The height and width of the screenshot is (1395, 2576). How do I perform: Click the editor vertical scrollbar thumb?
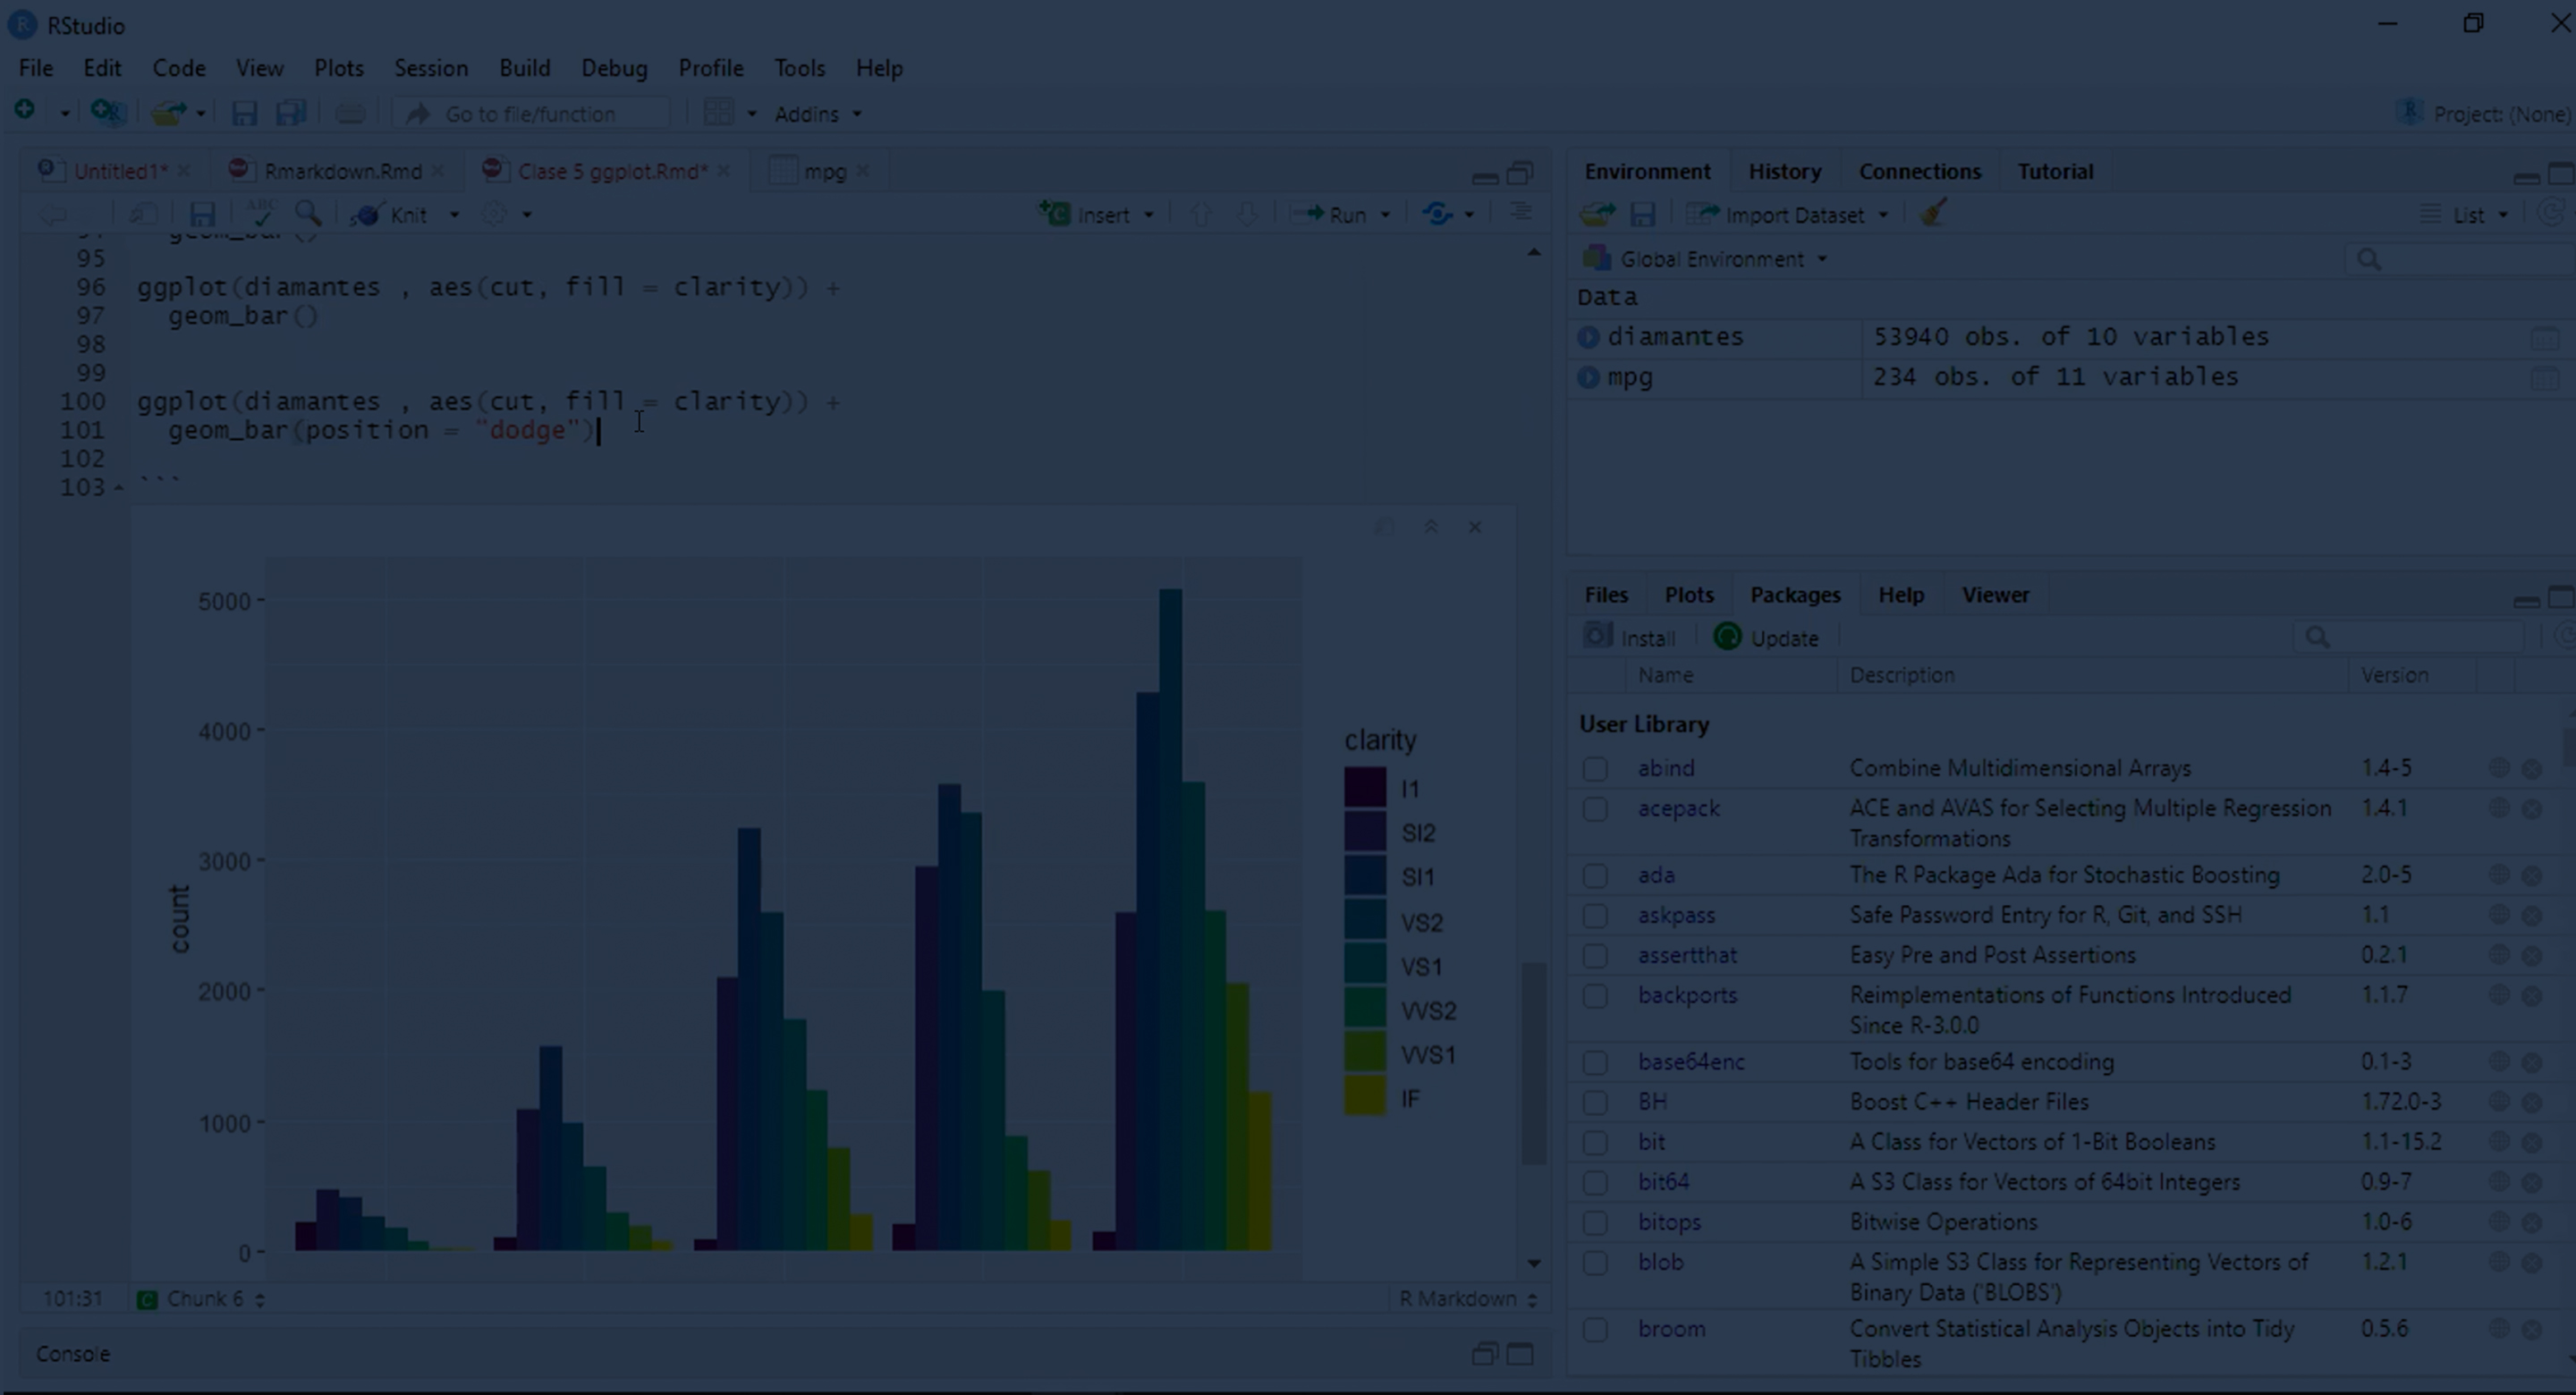[x=1533, y=1063]
